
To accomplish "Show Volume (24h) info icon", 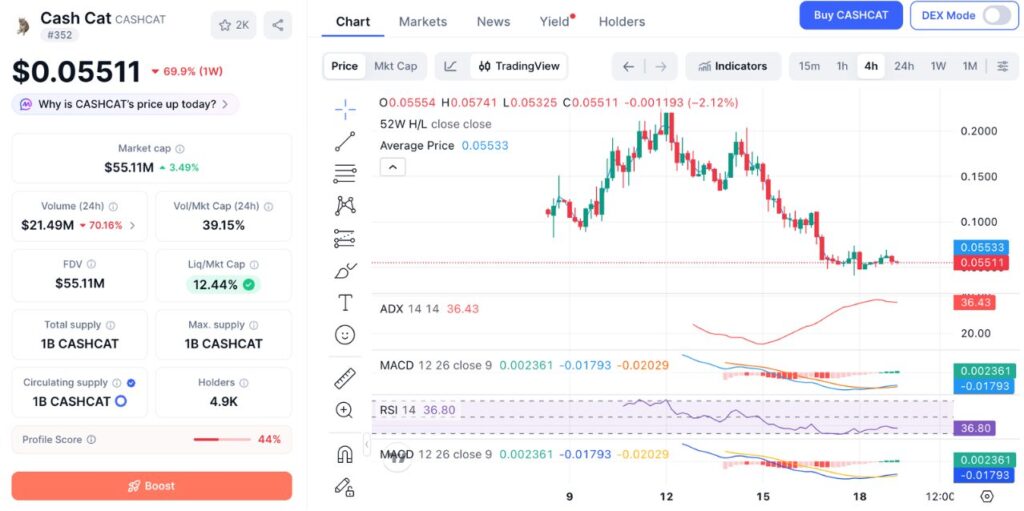I will 113,206.
